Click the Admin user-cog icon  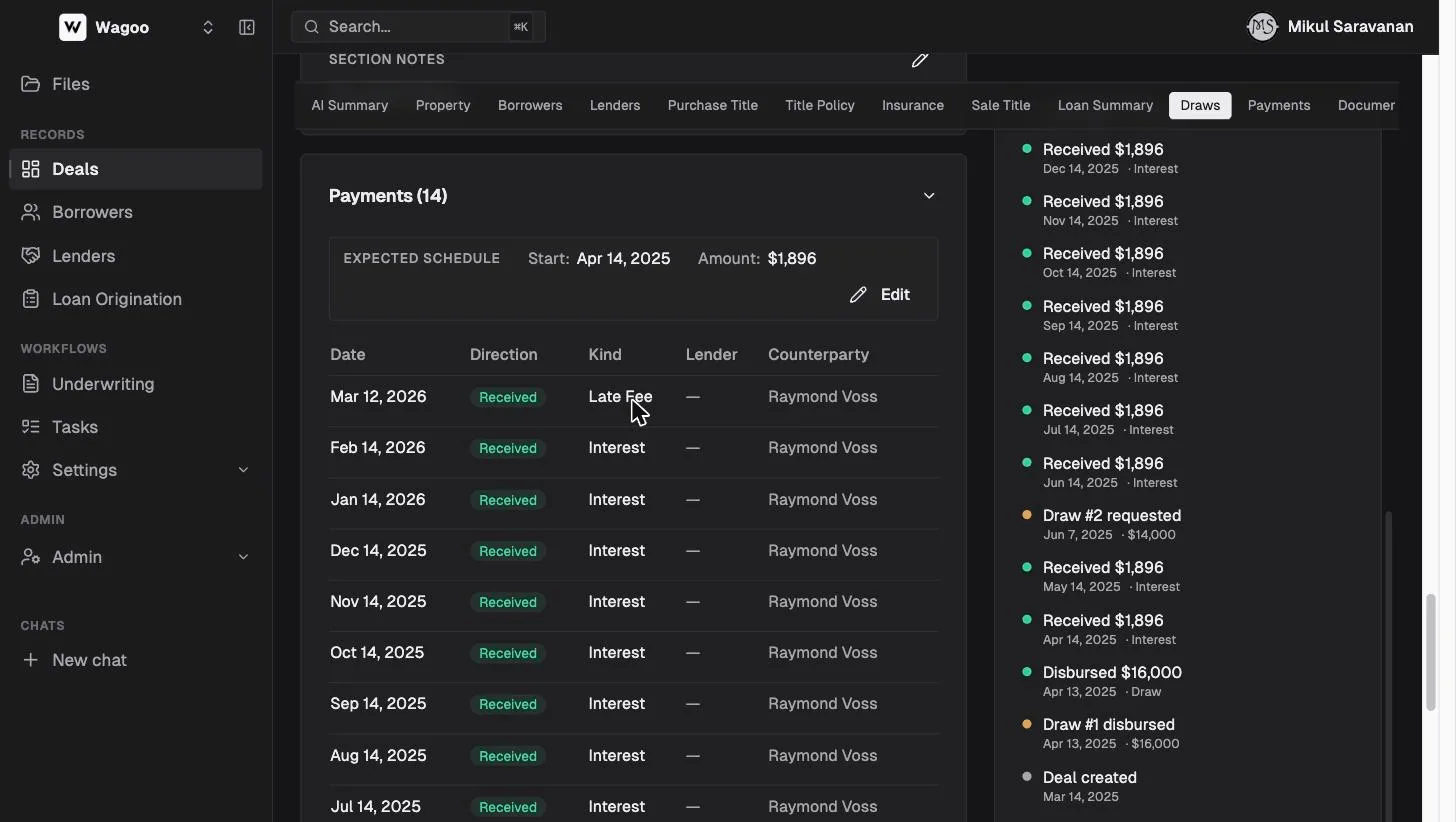pos(31,557)
